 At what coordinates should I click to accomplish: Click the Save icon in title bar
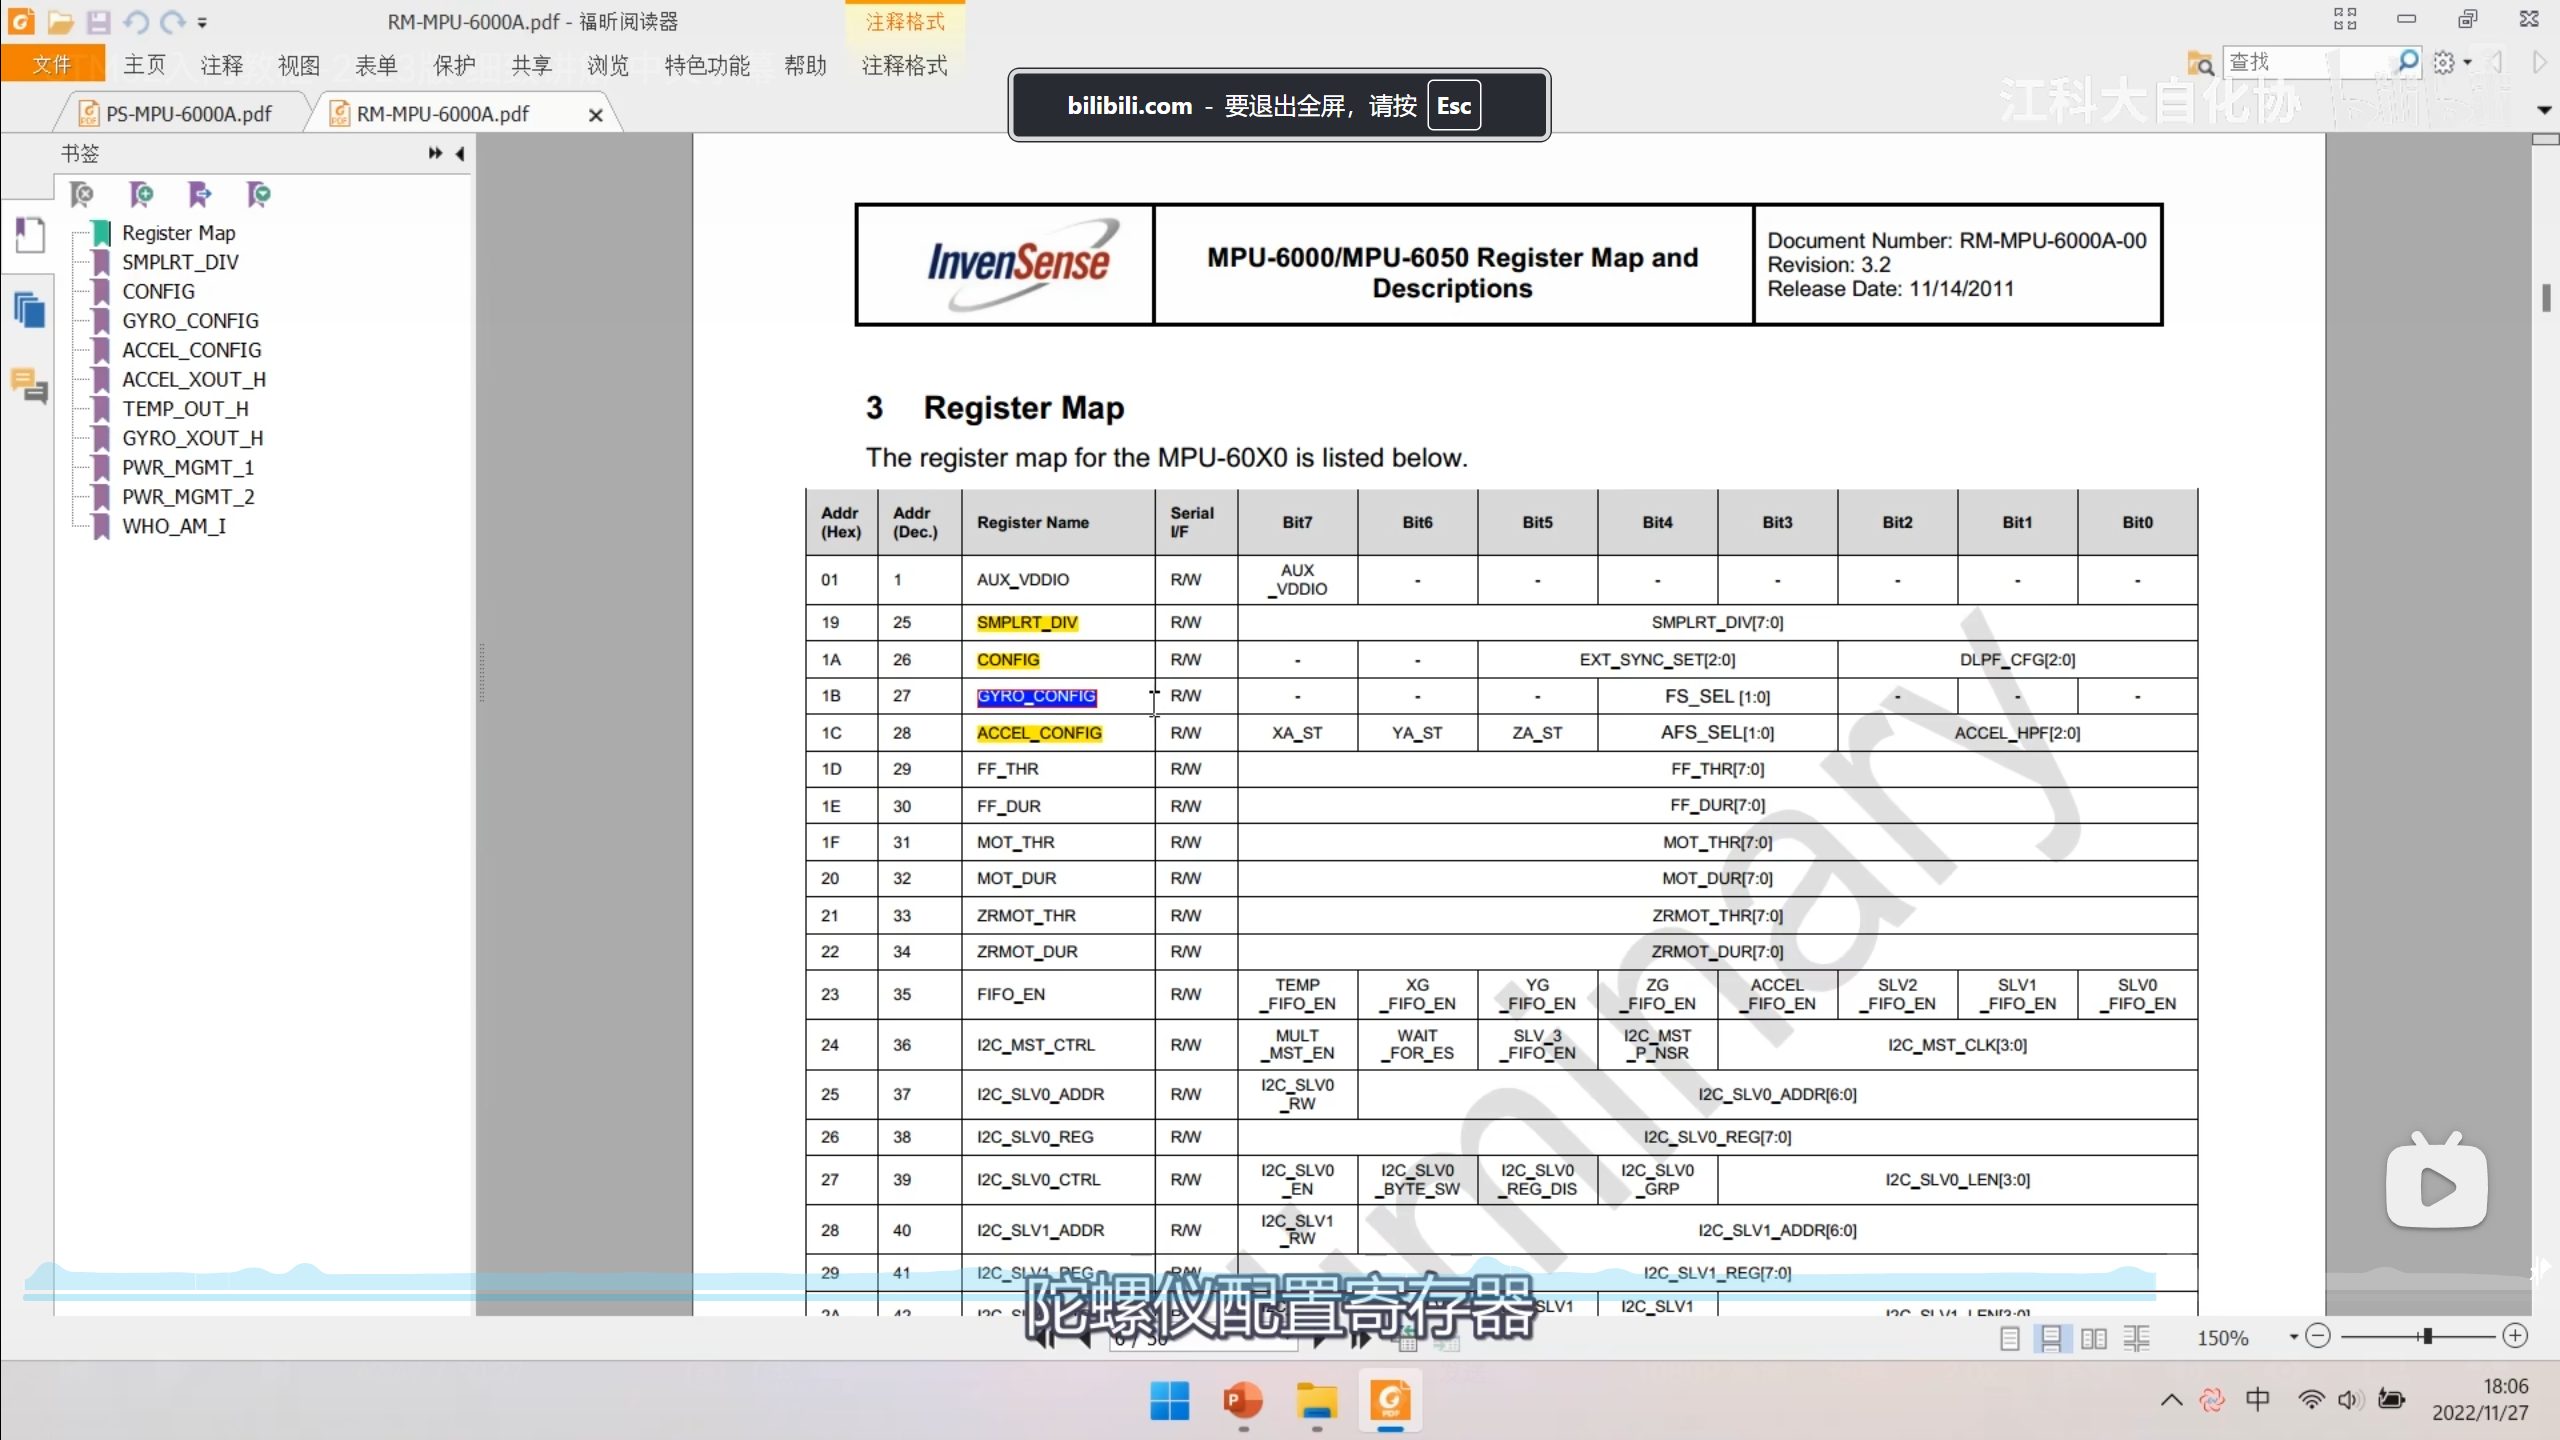[x=98, y=21]
